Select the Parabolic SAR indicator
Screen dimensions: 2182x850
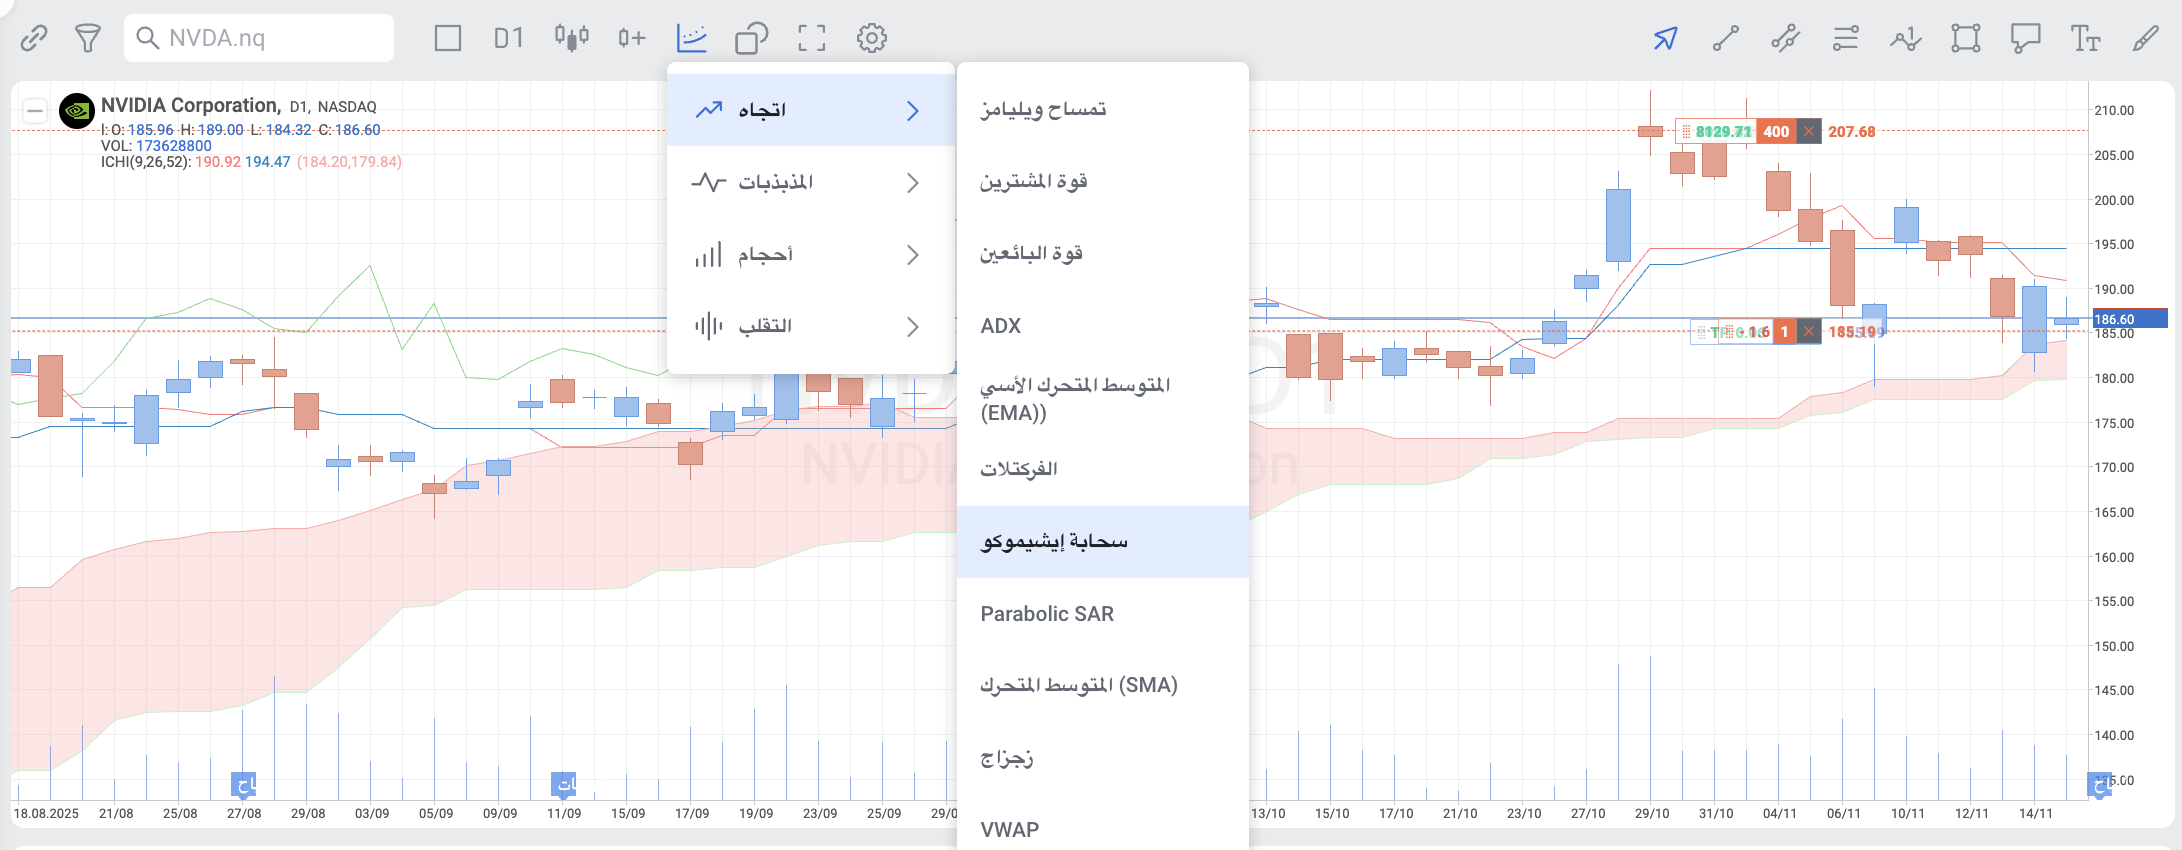pos(1103,614)
